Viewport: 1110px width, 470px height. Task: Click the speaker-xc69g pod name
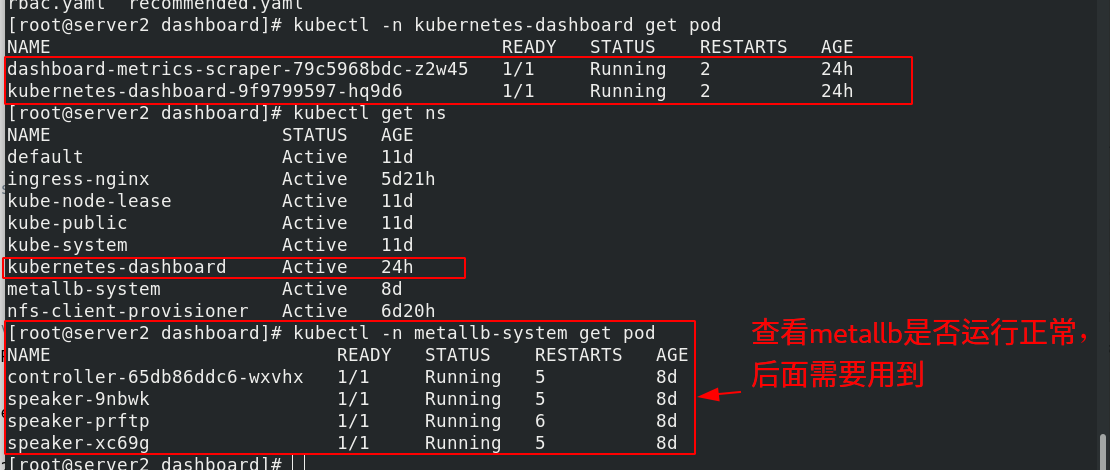pyautogui.click(x=78, y=443)
